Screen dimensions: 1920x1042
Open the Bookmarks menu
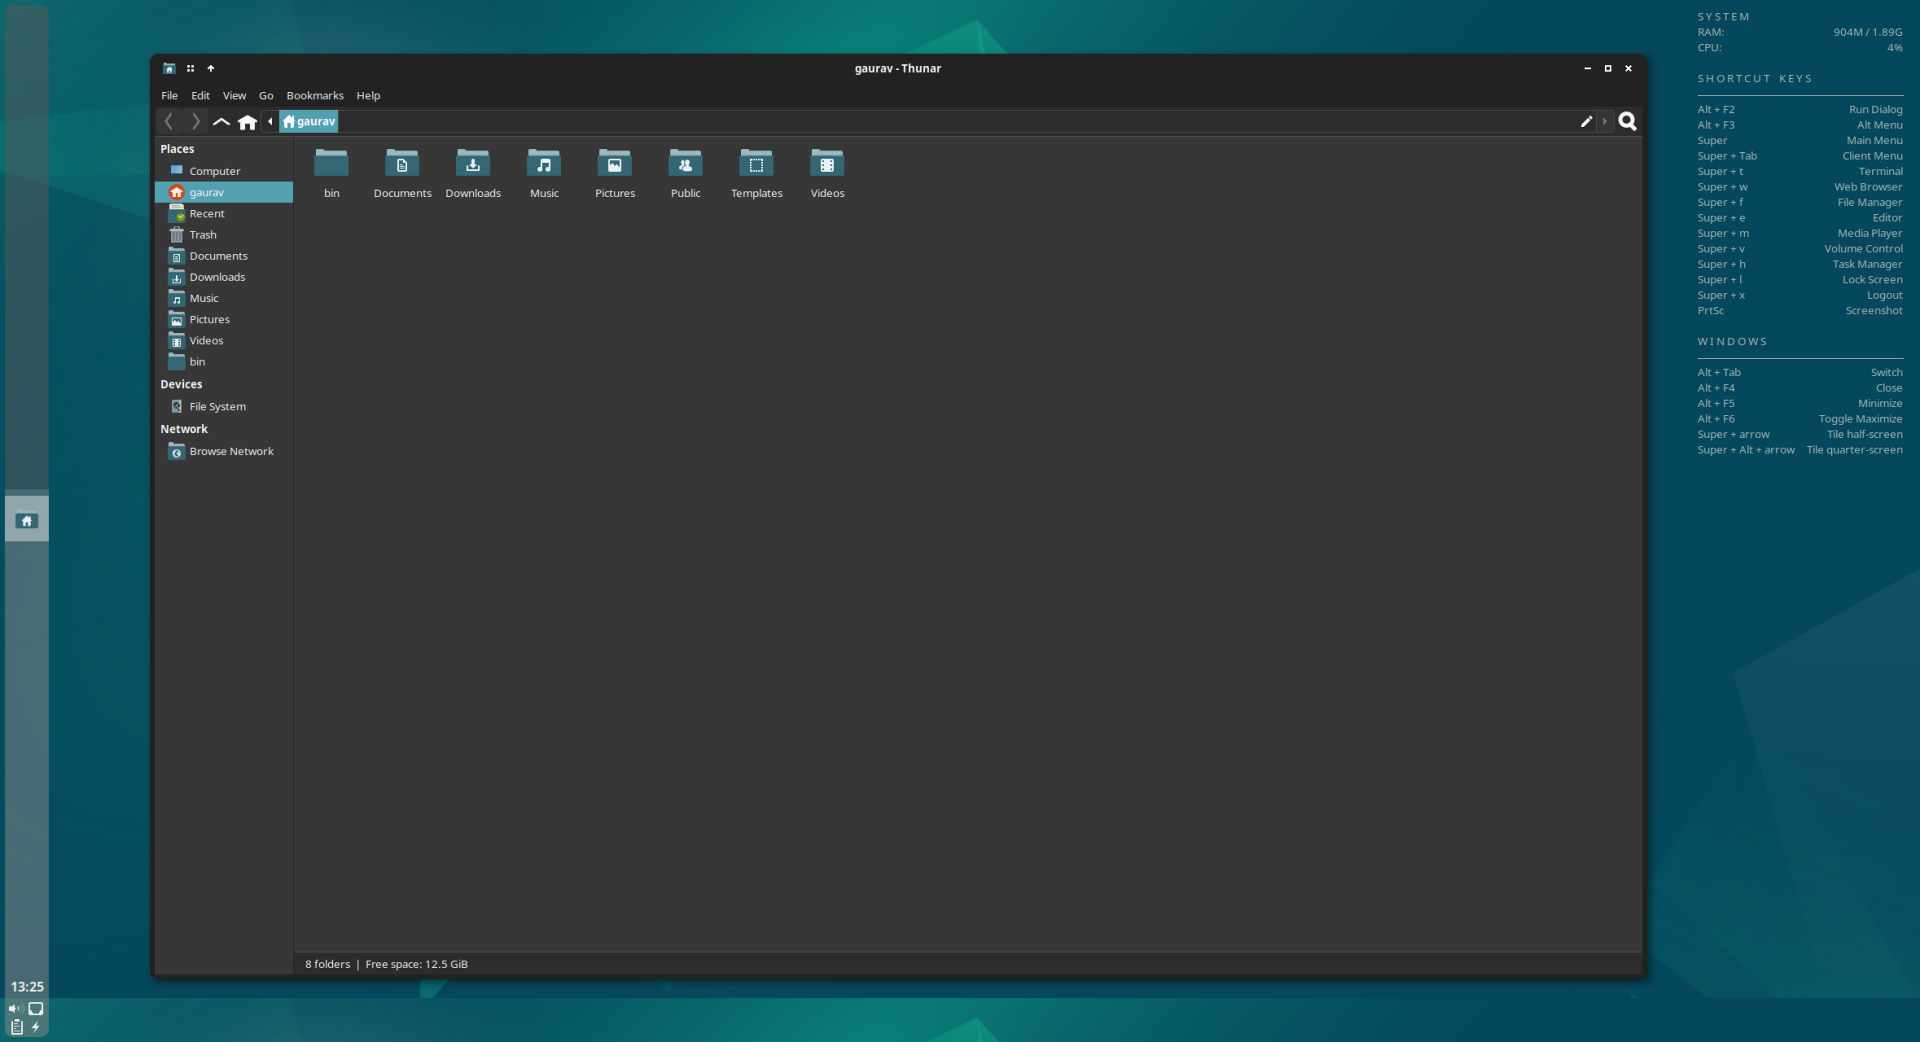pos(315,95)
